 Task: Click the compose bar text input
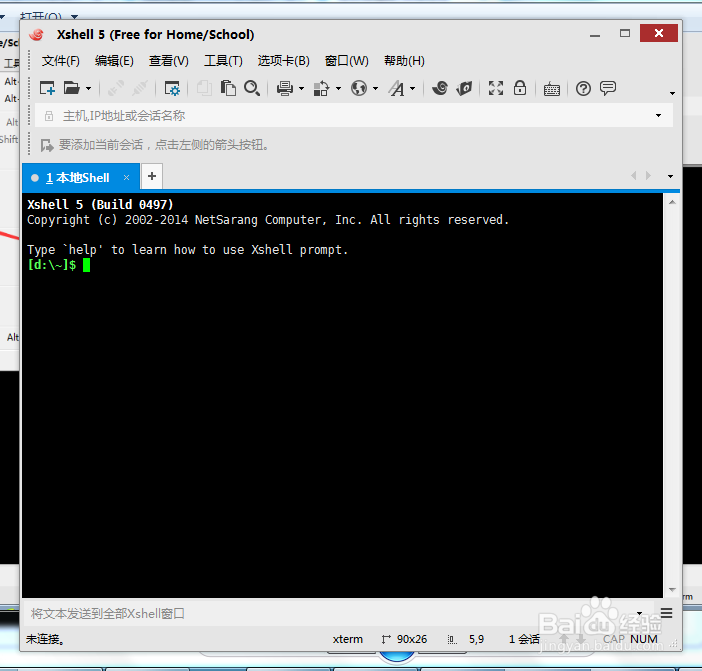329,613
